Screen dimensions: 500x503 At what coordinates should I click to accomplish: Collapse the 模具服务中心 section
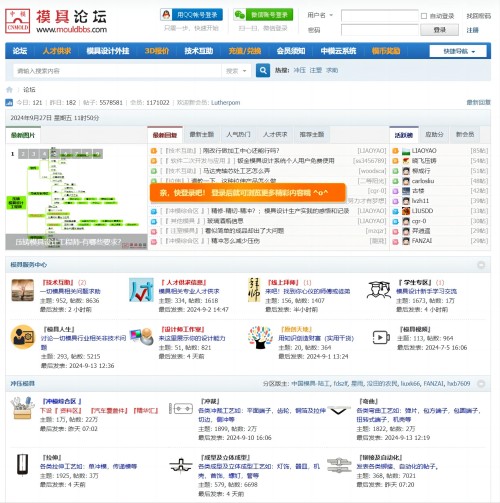pyautogui.click(x=481, y=265)
